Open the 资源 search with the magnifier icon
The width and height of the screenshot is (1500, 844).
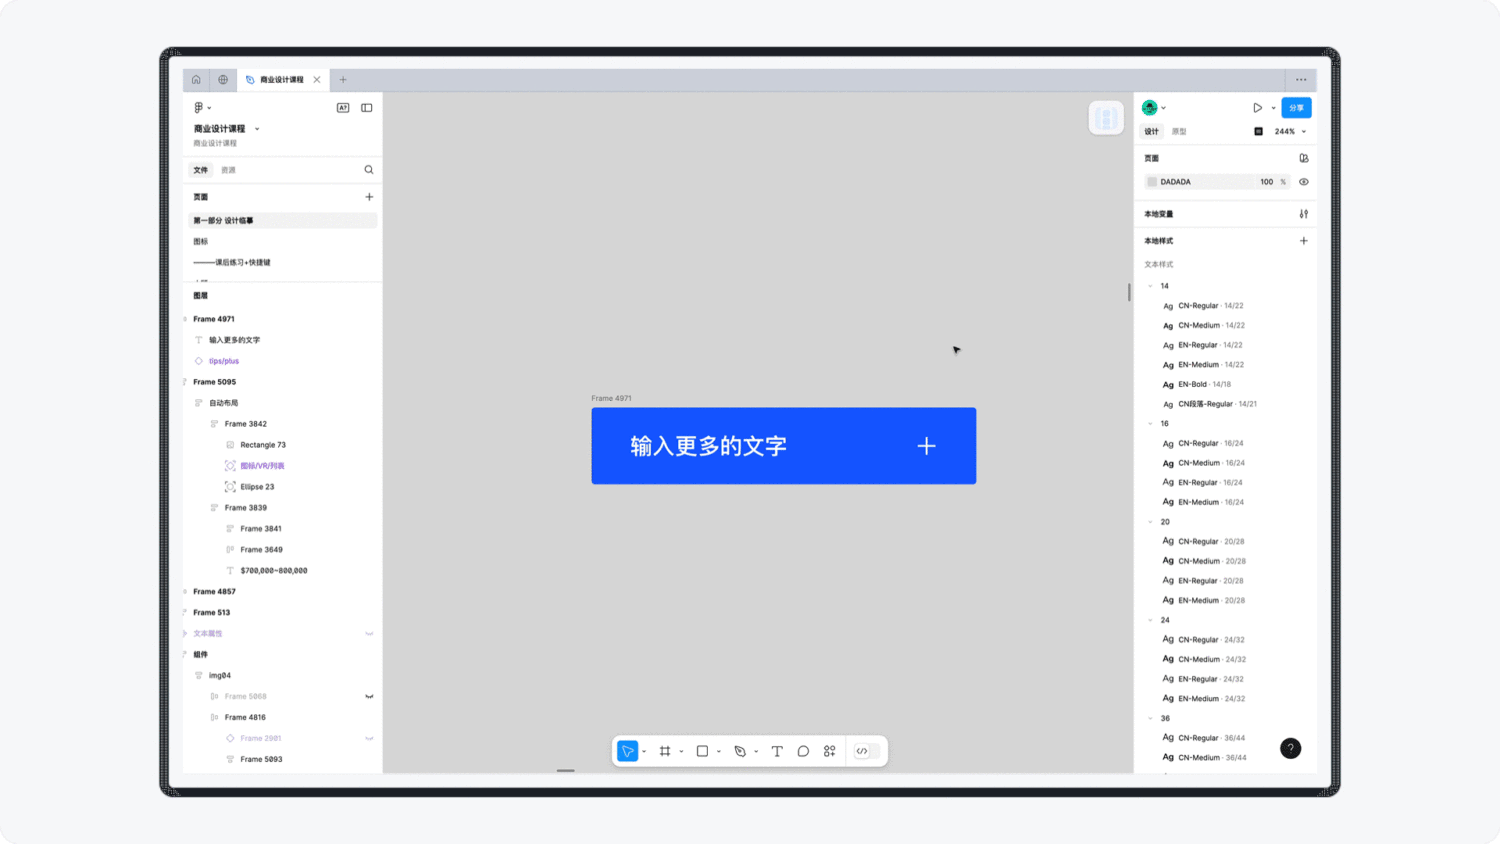pyautogui.click(x=368, y=170)
